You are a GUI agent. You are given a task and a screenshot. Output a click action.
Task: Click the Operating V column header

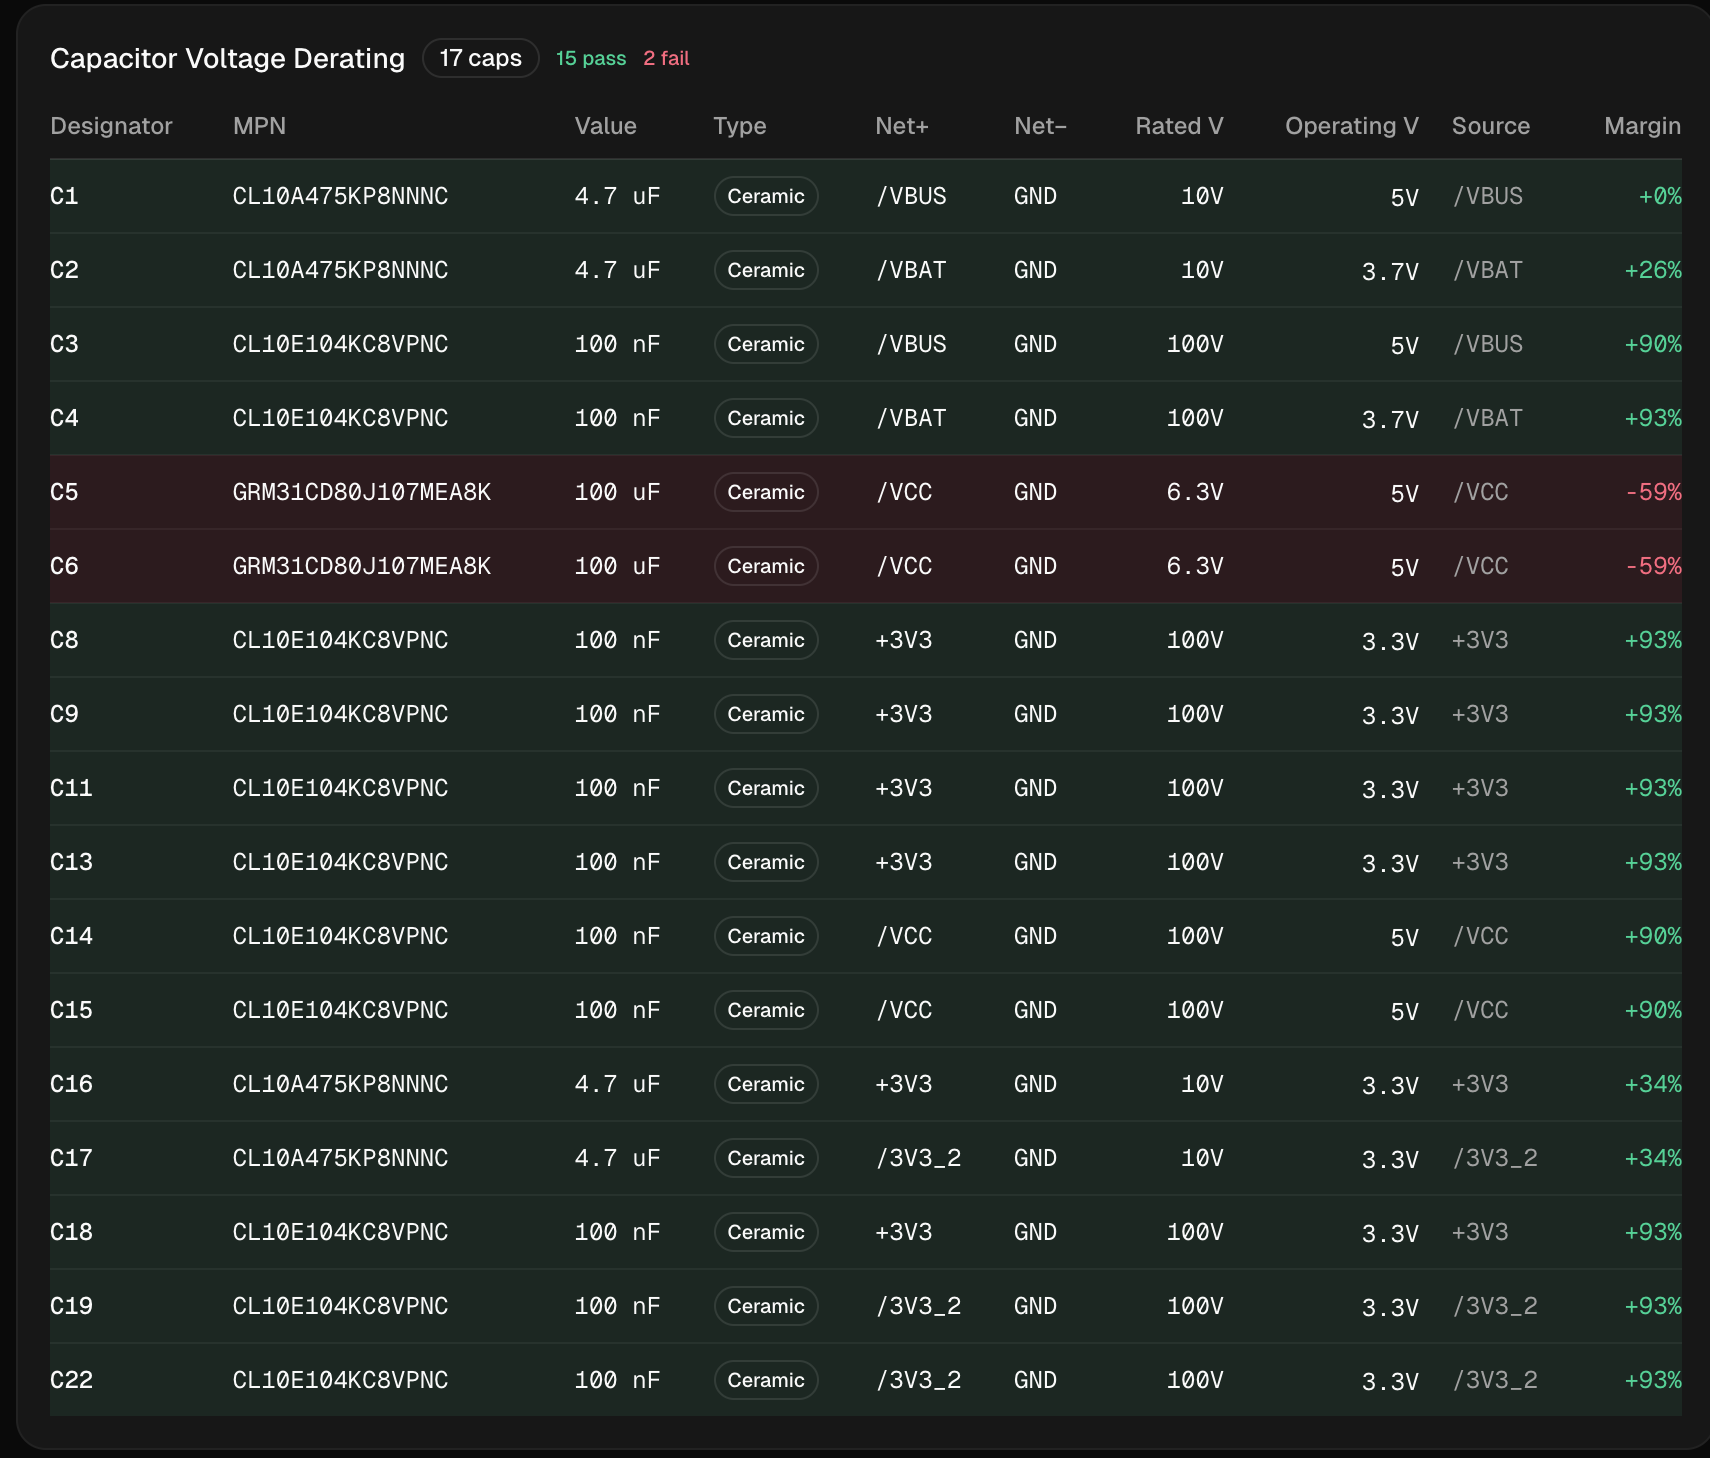click(1350, 126)
